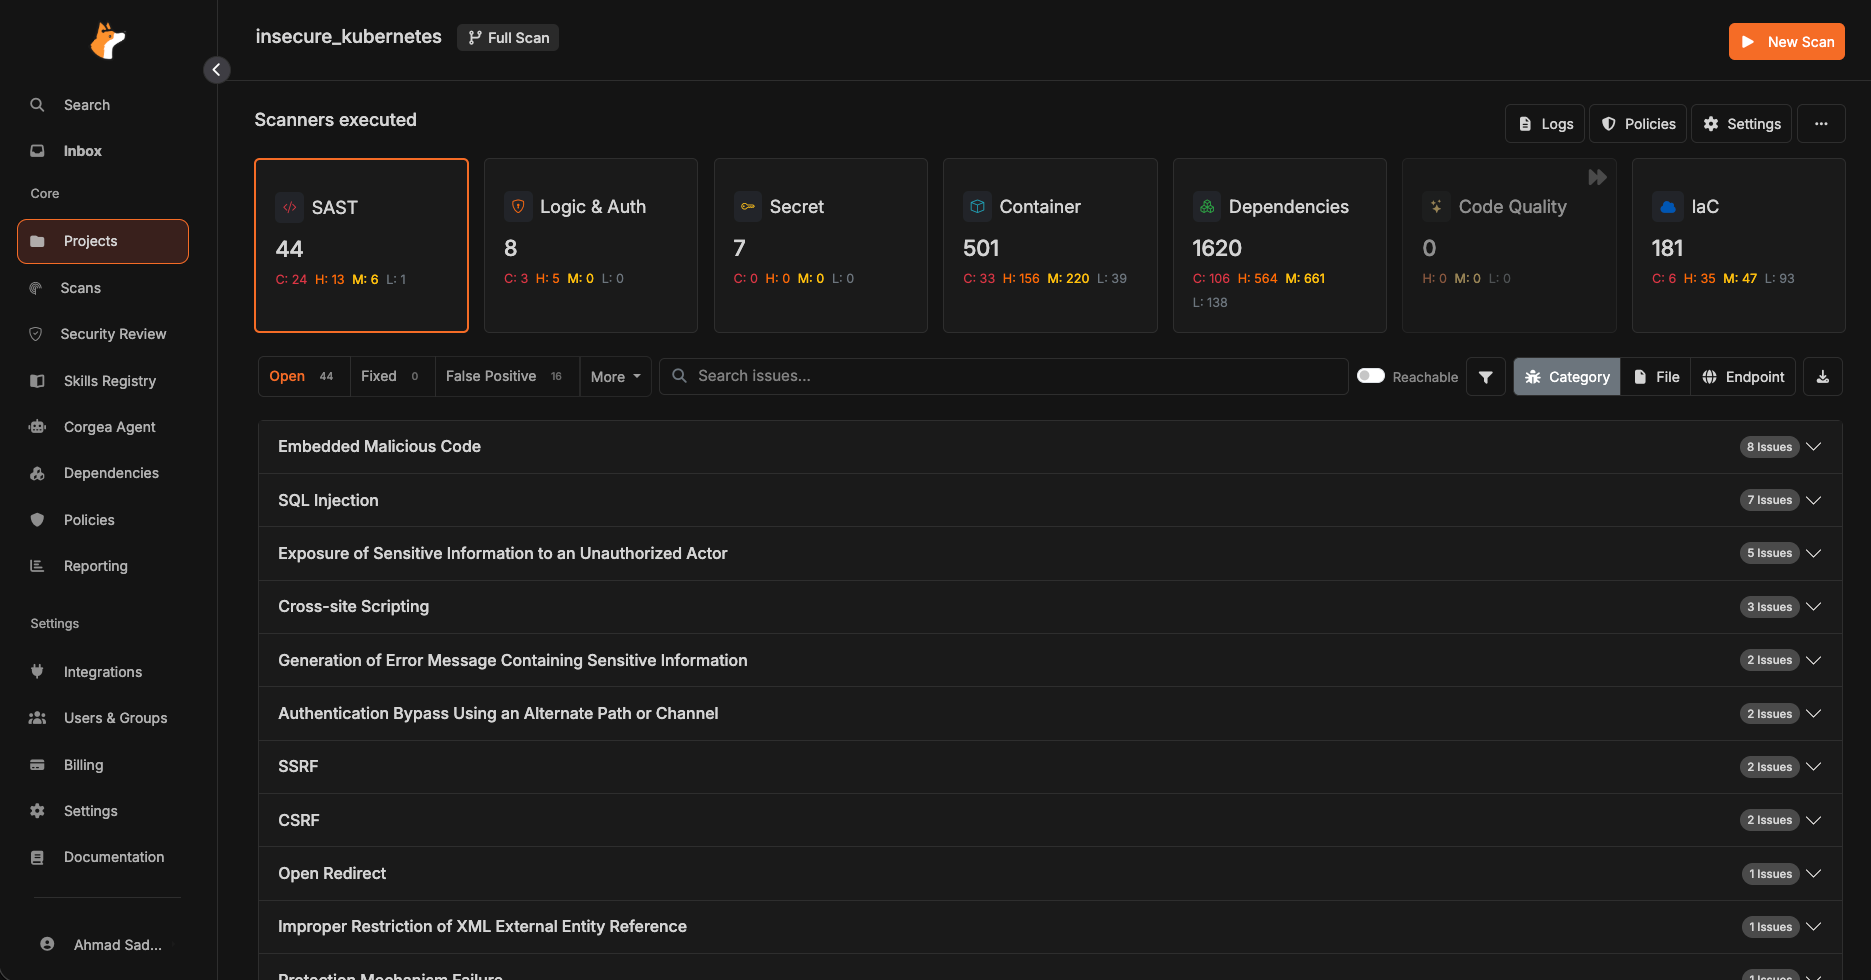Collapse the sidebar with the arrow button
Image resolution: width=1871 pixels, height=980 pixels.
217,69
